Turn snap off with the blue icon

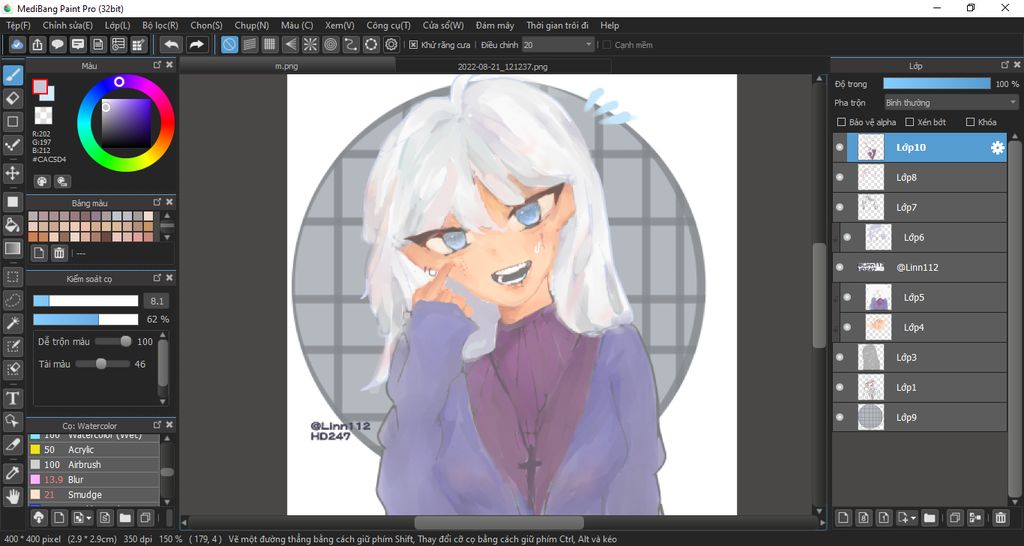(229, 44)
